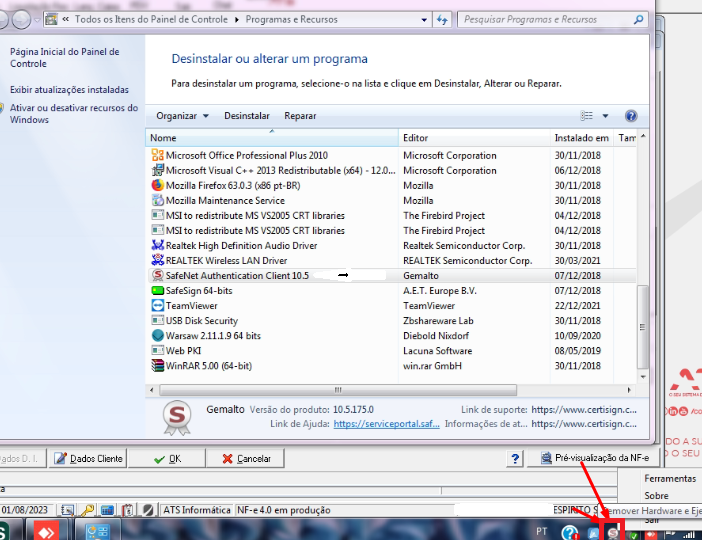Open the AnyDesk taskbar icon
The width and height of the screenshot is (702, 540).
click(46, 531)
